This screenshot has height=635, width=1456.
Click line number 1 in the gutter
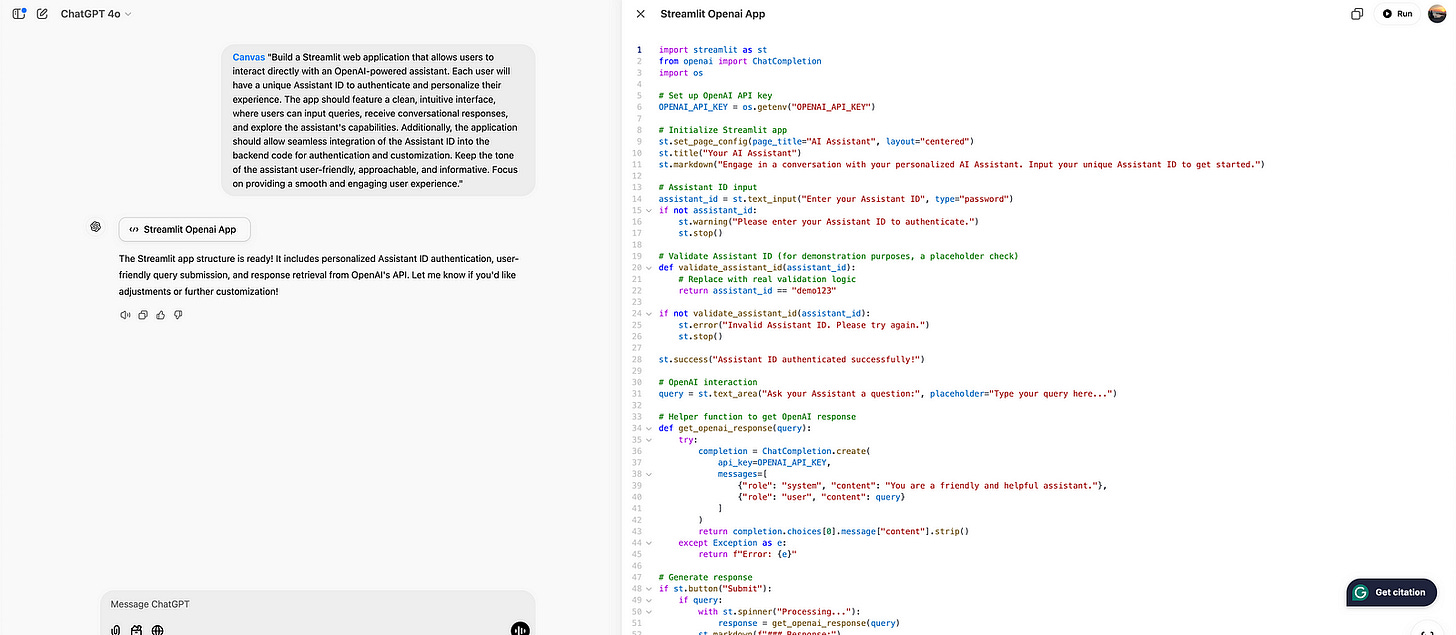(641, 49)
